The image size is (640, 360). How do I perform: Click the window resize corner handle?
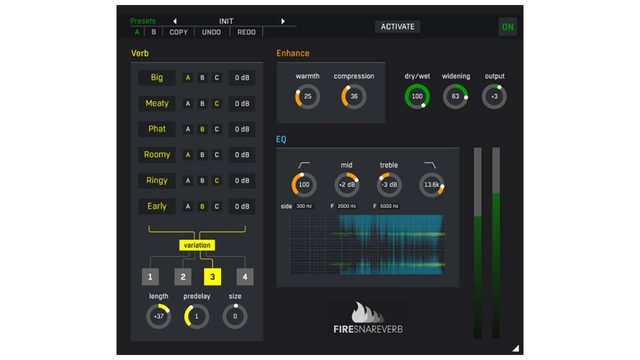click(x=516, y=348)
